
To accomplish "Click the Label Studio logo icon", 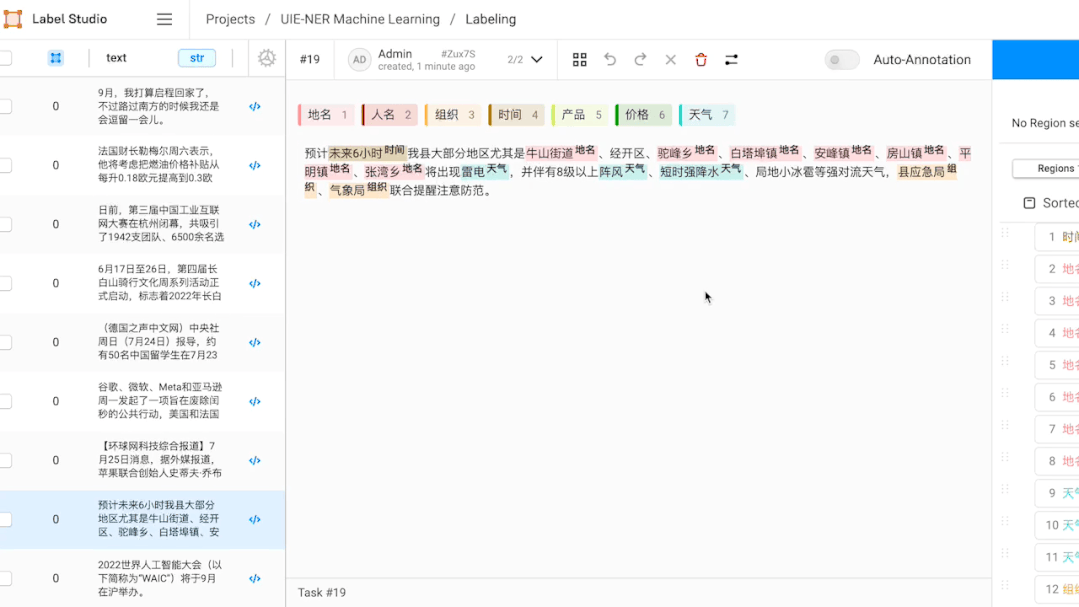I will [13, 19].
